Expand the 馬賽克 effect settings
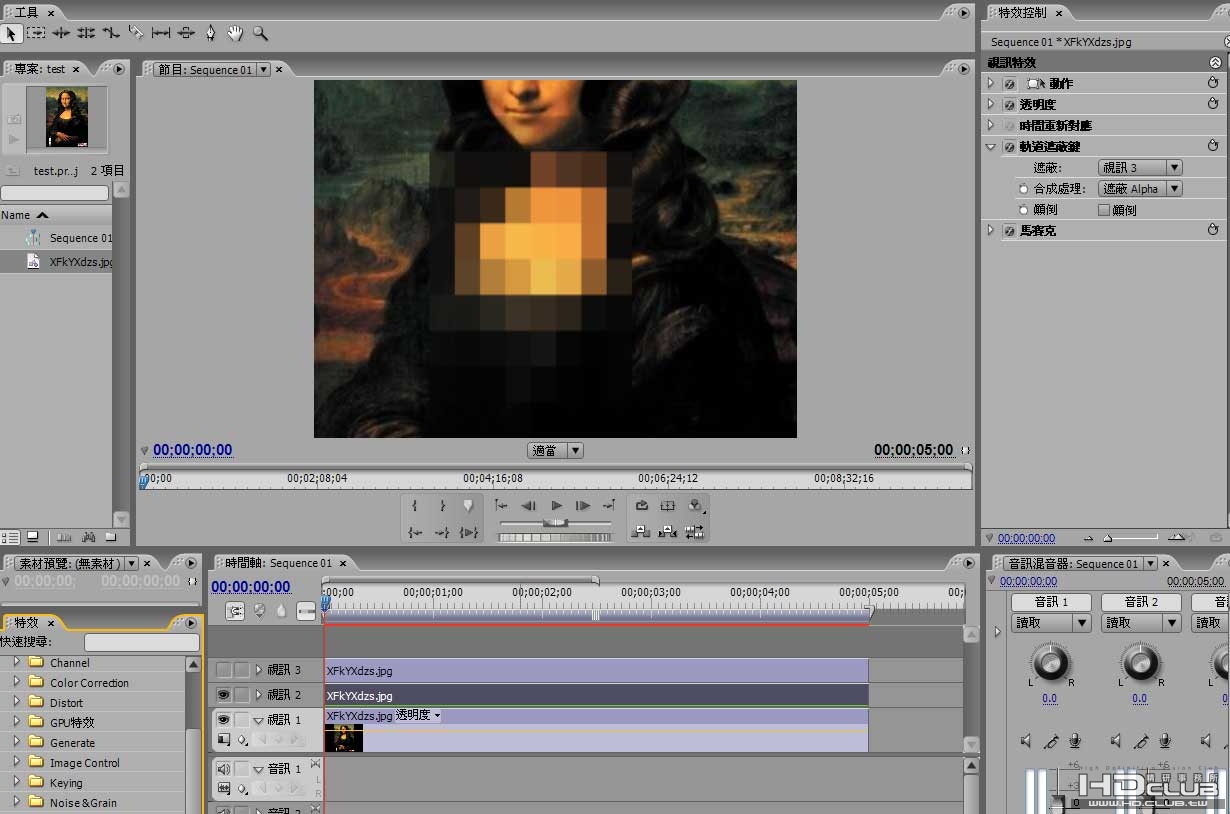The width and height of the screenshot is (1230, 814). tap(991, 231)
